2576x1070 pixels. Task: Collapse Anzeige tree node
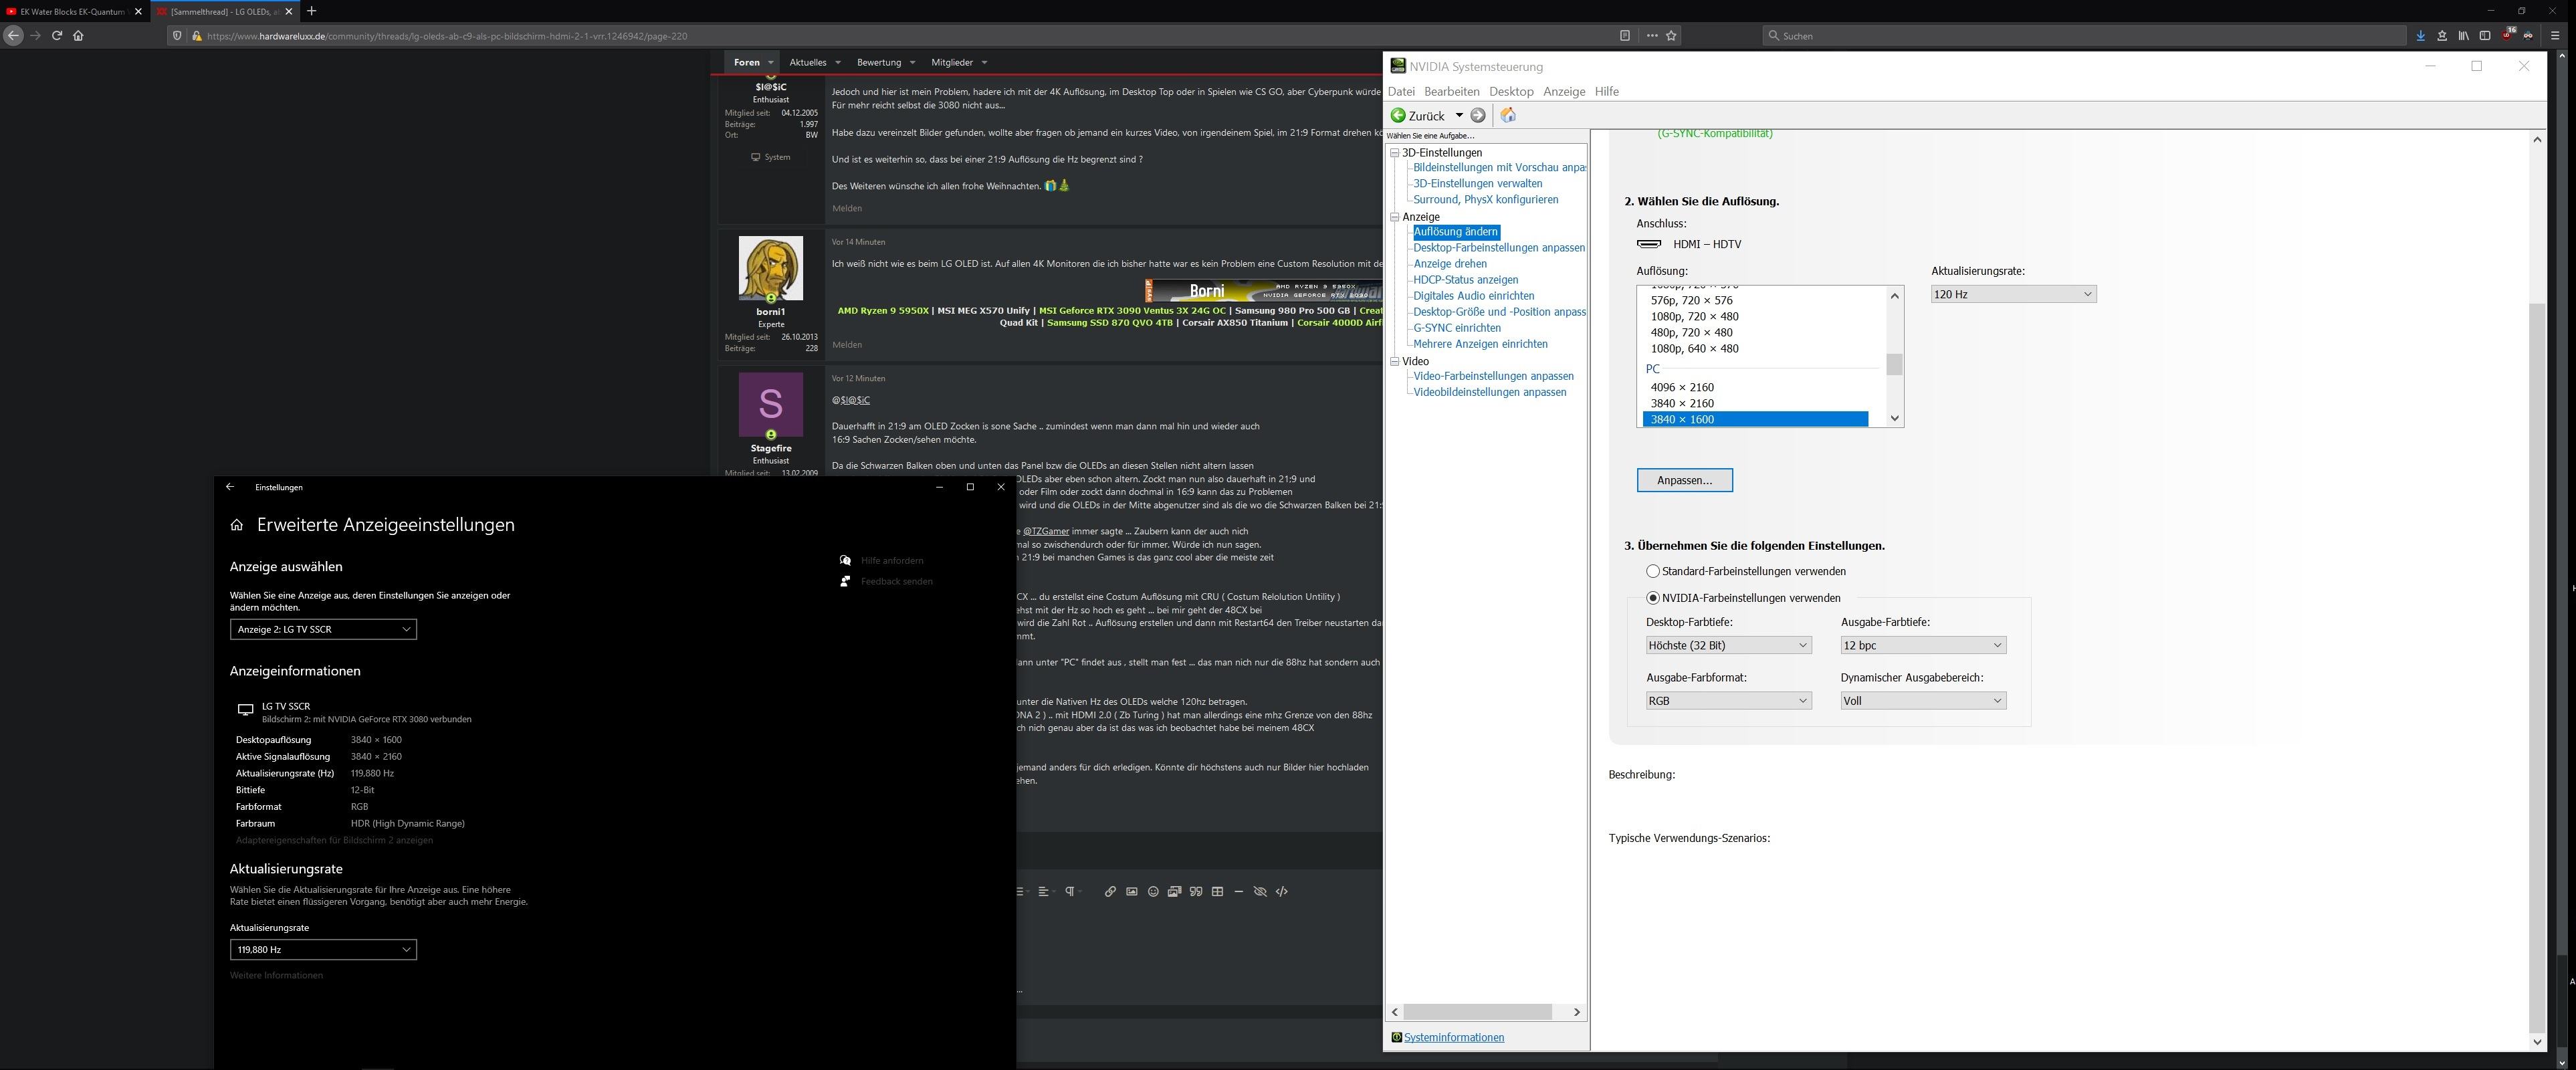pyautogui.click(x=1394, y=217)
